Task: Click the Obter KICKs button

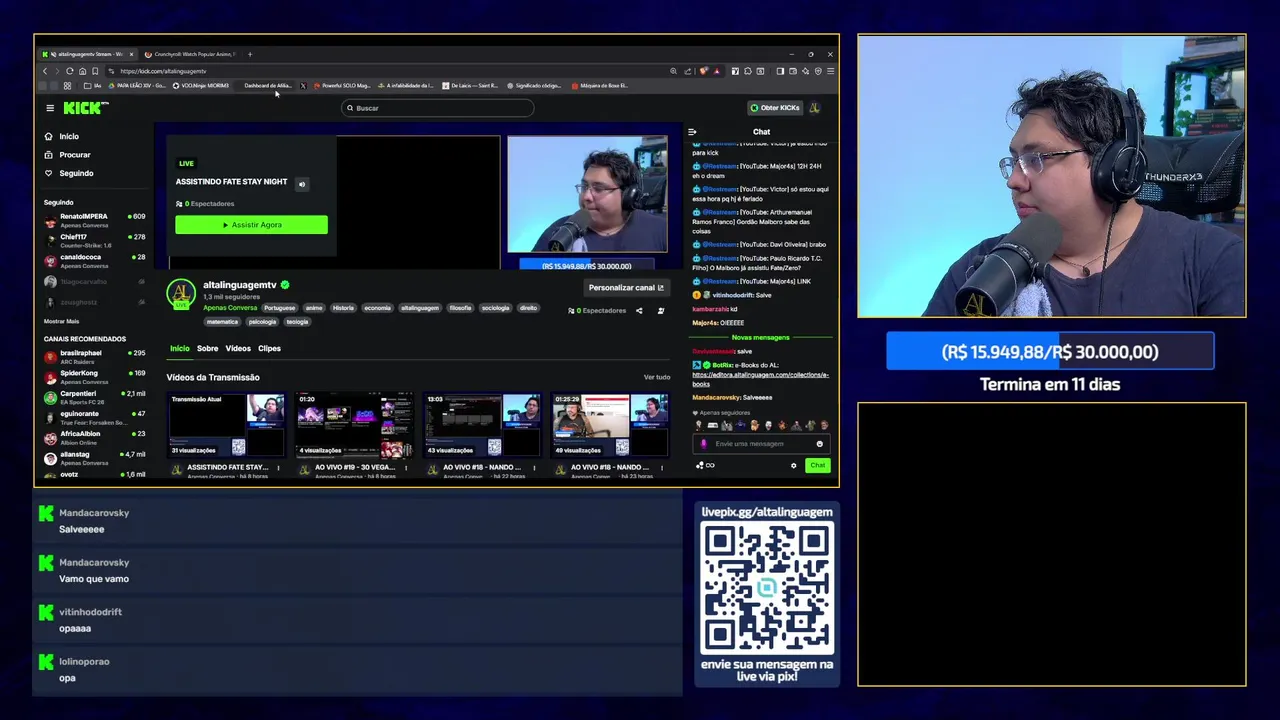Action: coord(776,108)
